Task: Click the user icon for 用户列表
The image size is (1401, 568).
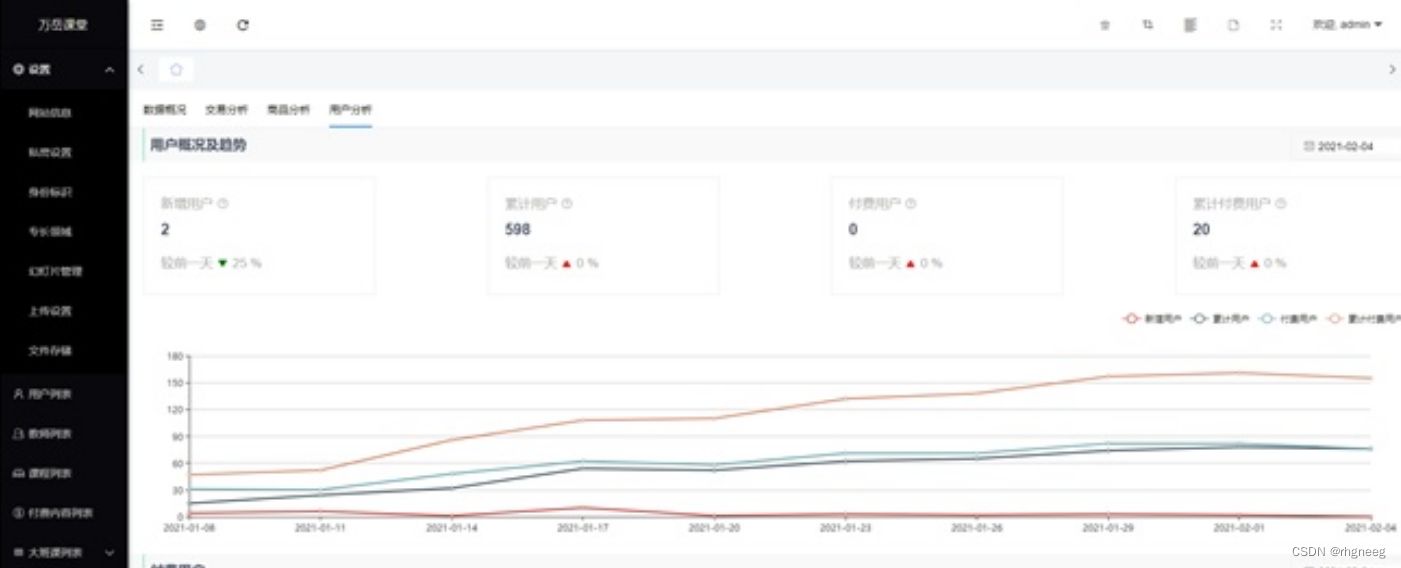Action: click(18, 394)
